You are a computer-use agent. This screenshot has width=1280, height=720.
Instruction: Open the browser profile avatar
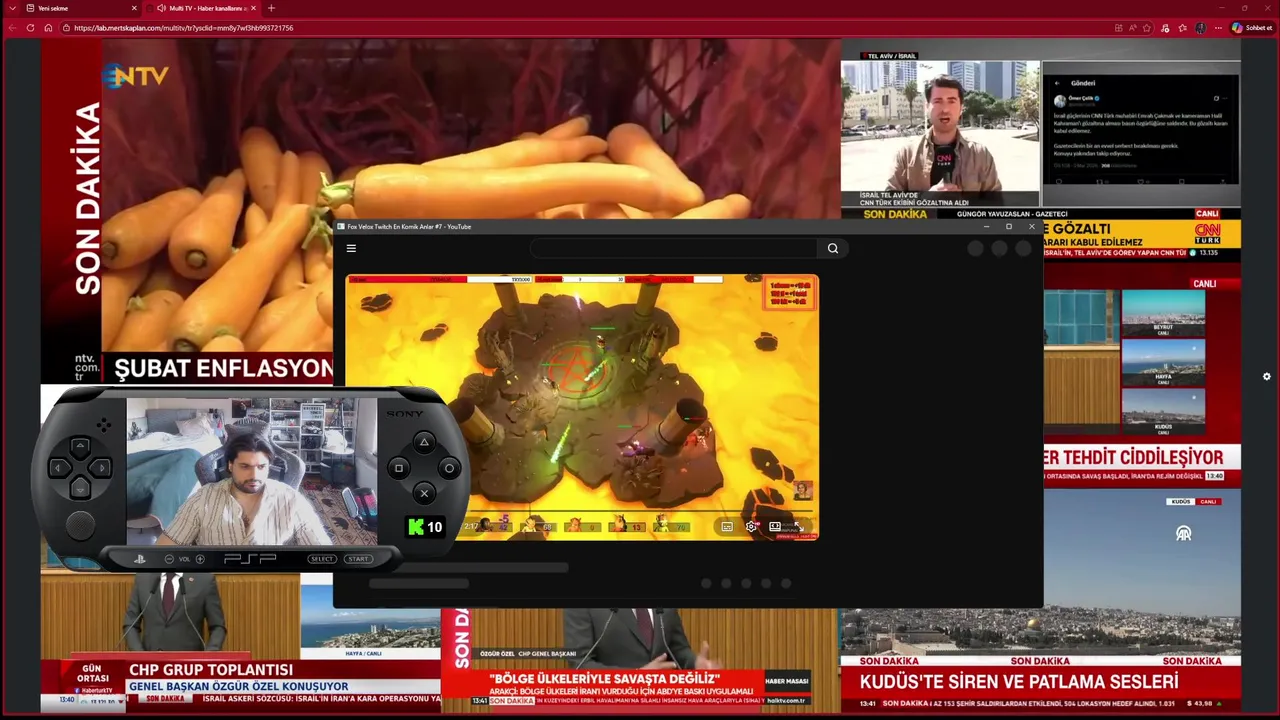click(1200, 28)
